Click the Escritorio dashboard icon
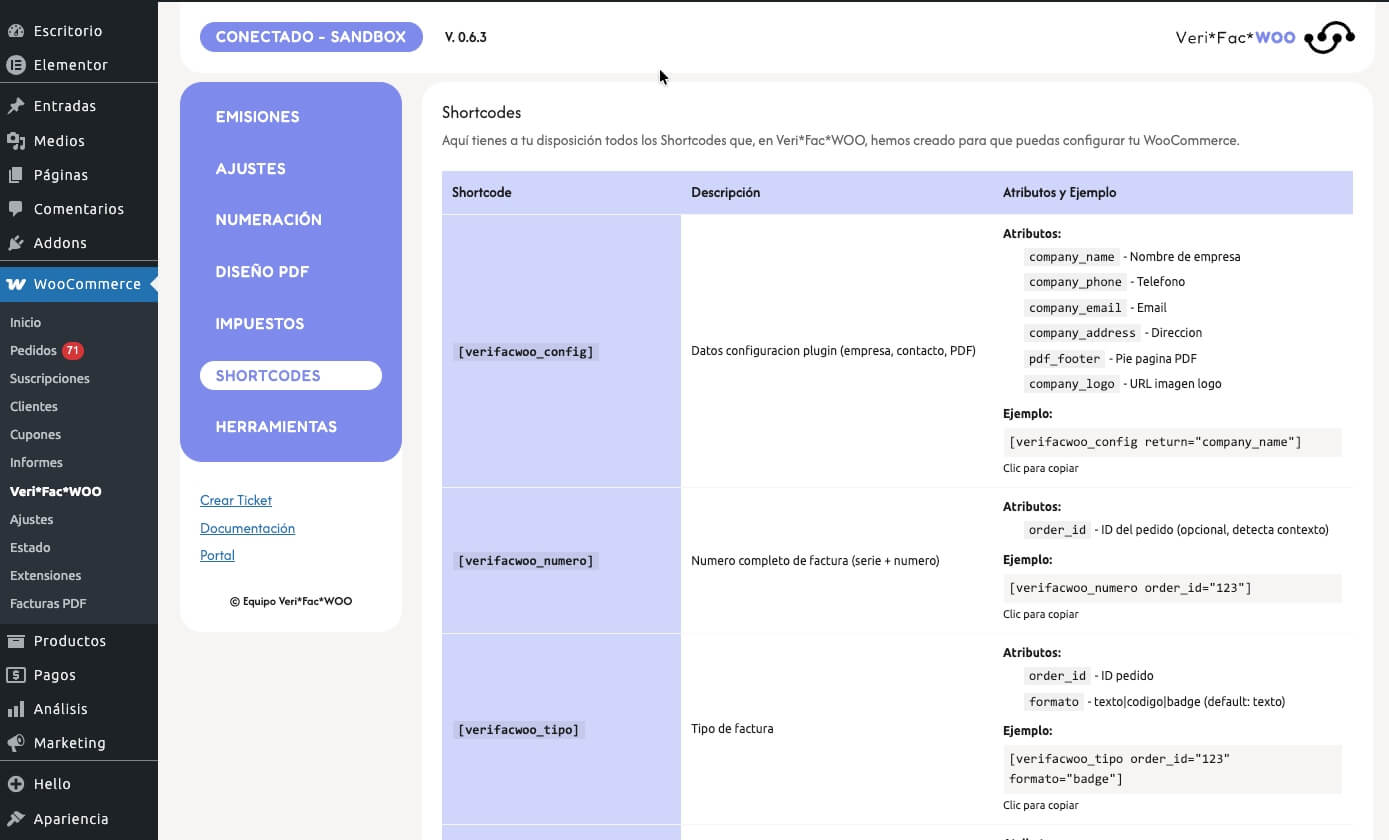Image resolution: width=1389 pixels, height=840 pixels. pos(16,31)
